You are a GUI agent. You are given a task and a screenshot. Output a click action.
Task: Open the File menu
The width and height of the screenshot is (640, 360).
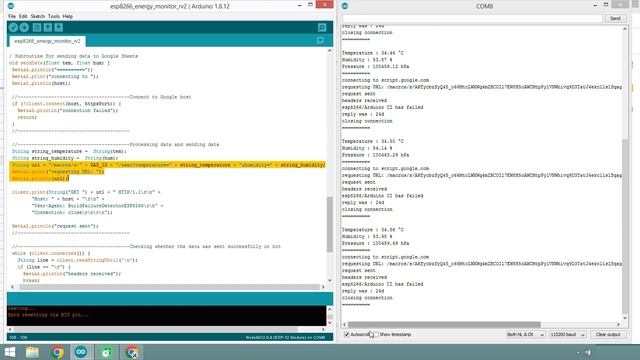(x=12, y=16)
